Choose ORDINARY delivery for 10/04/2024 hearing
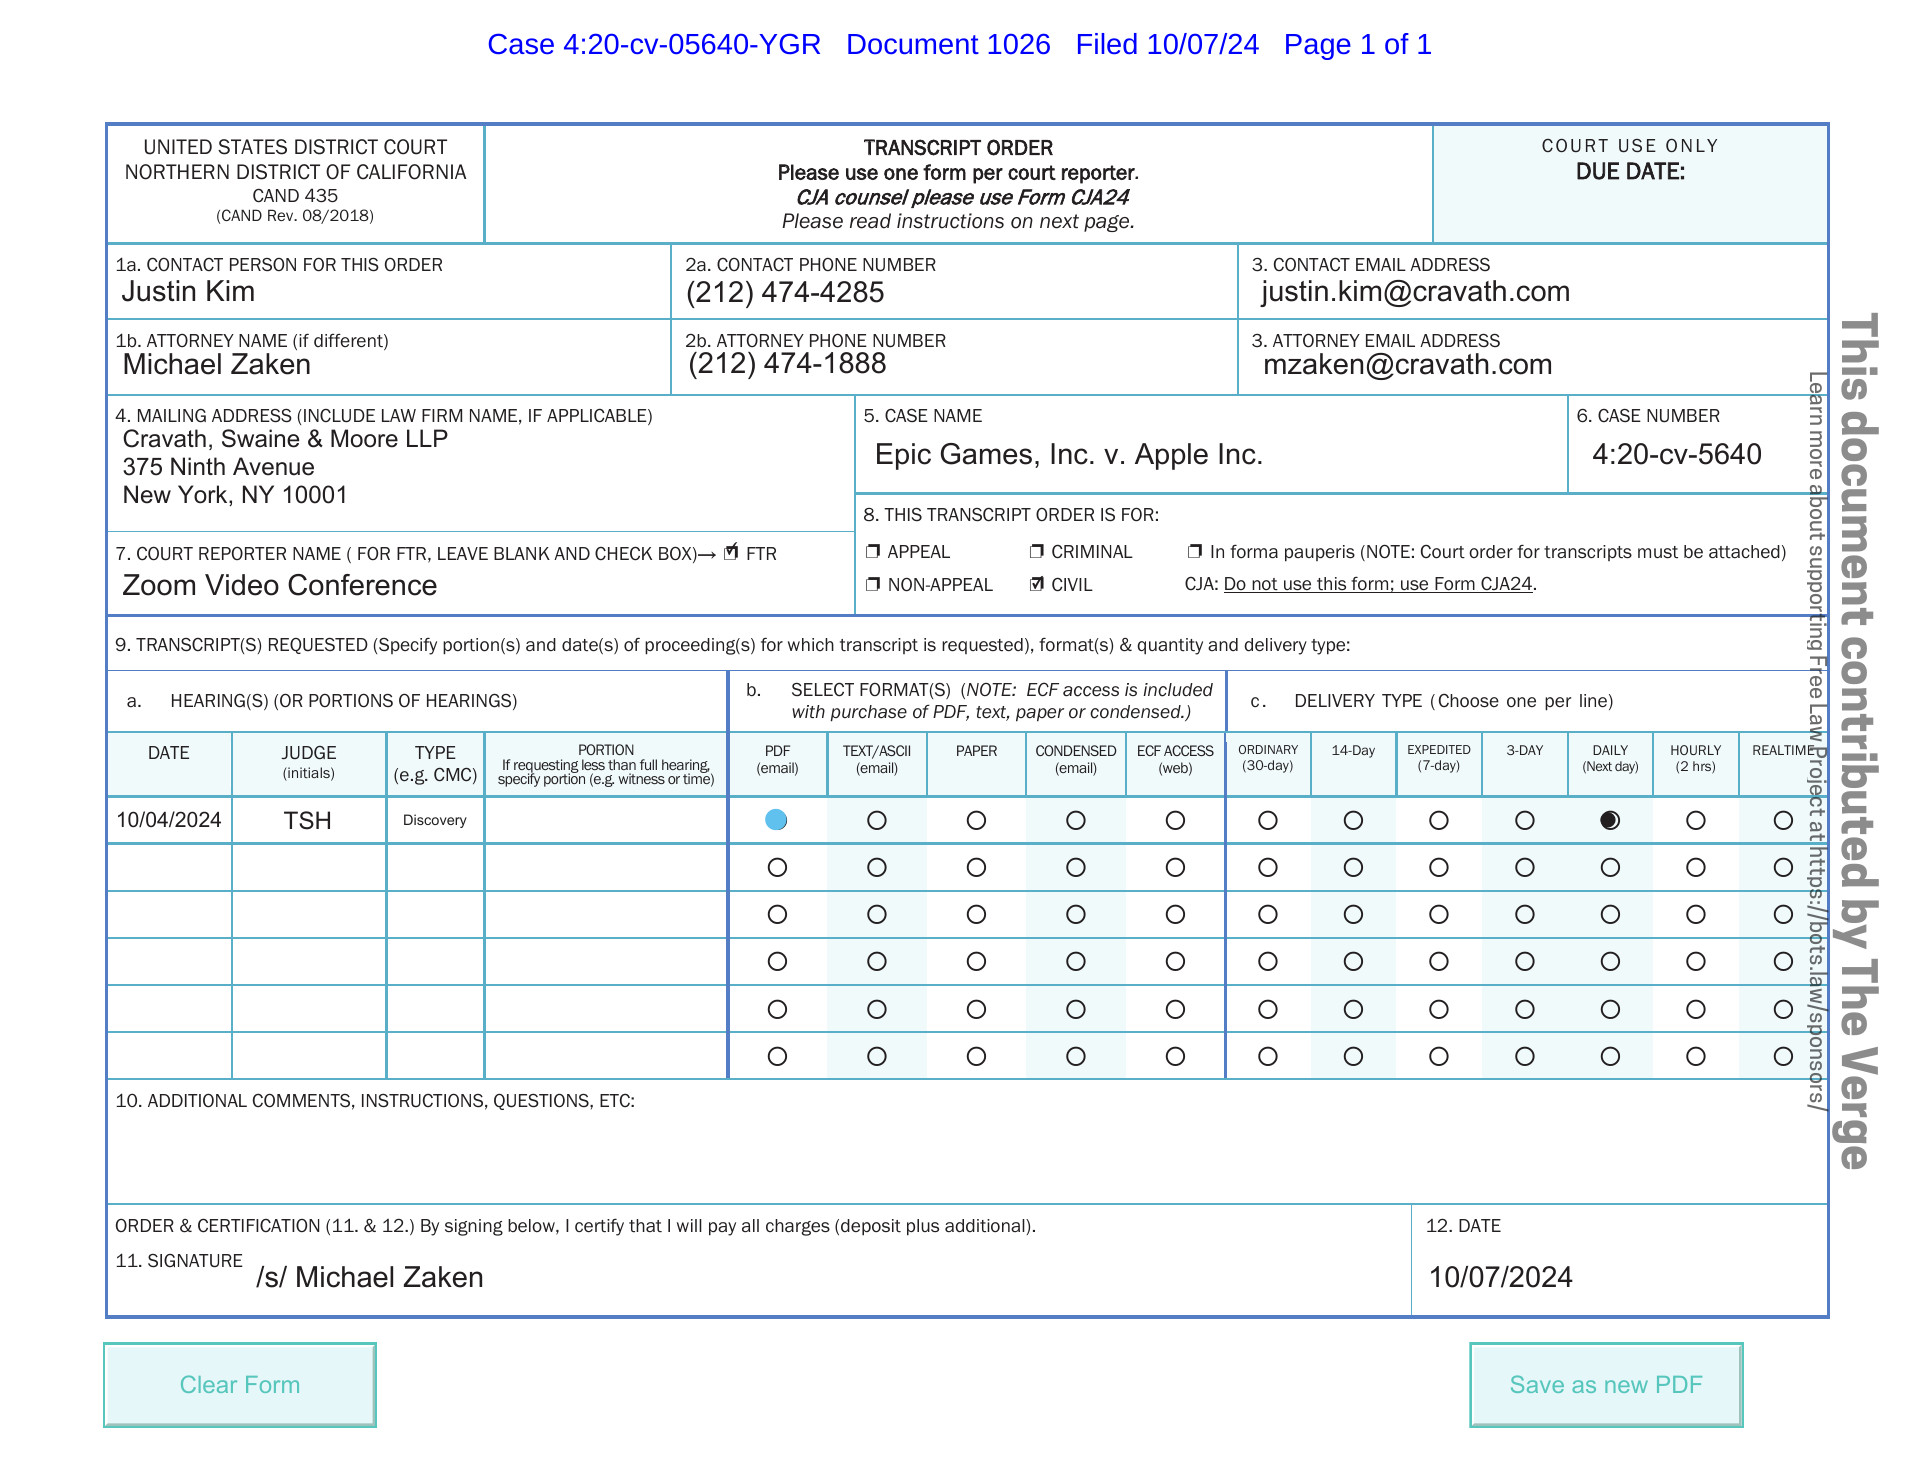This screenshot has height=1484, width=1920. [x=1268, y=820]
